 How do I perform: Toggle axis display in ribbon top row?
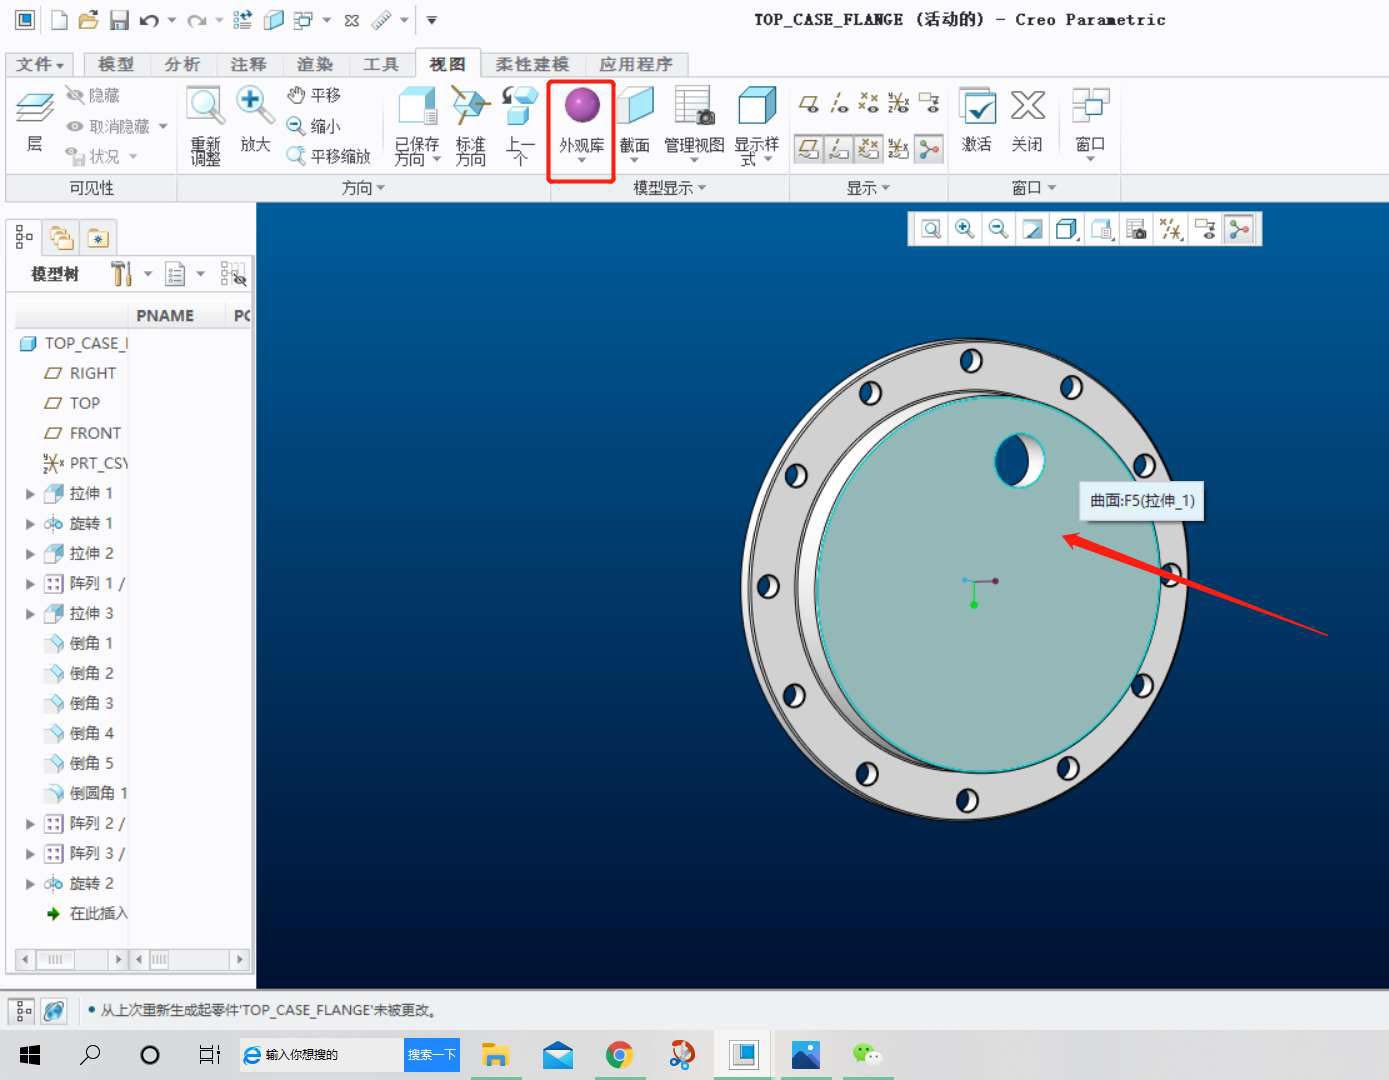[839, 102]
